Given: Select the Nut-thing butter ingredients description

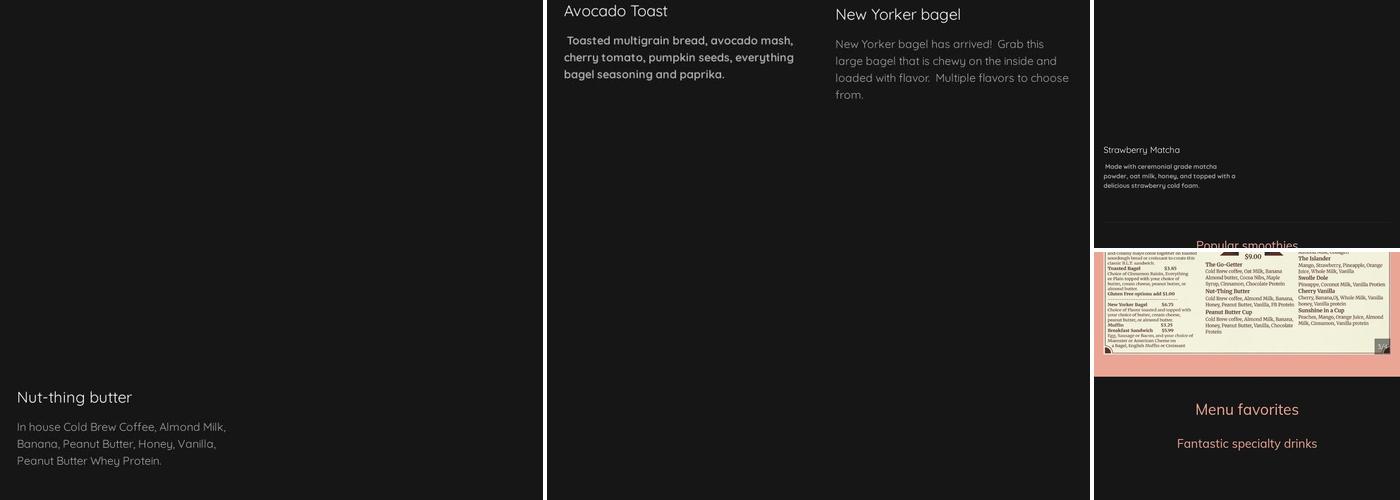Looking at the screenshot, I should (x=121, y=444).
